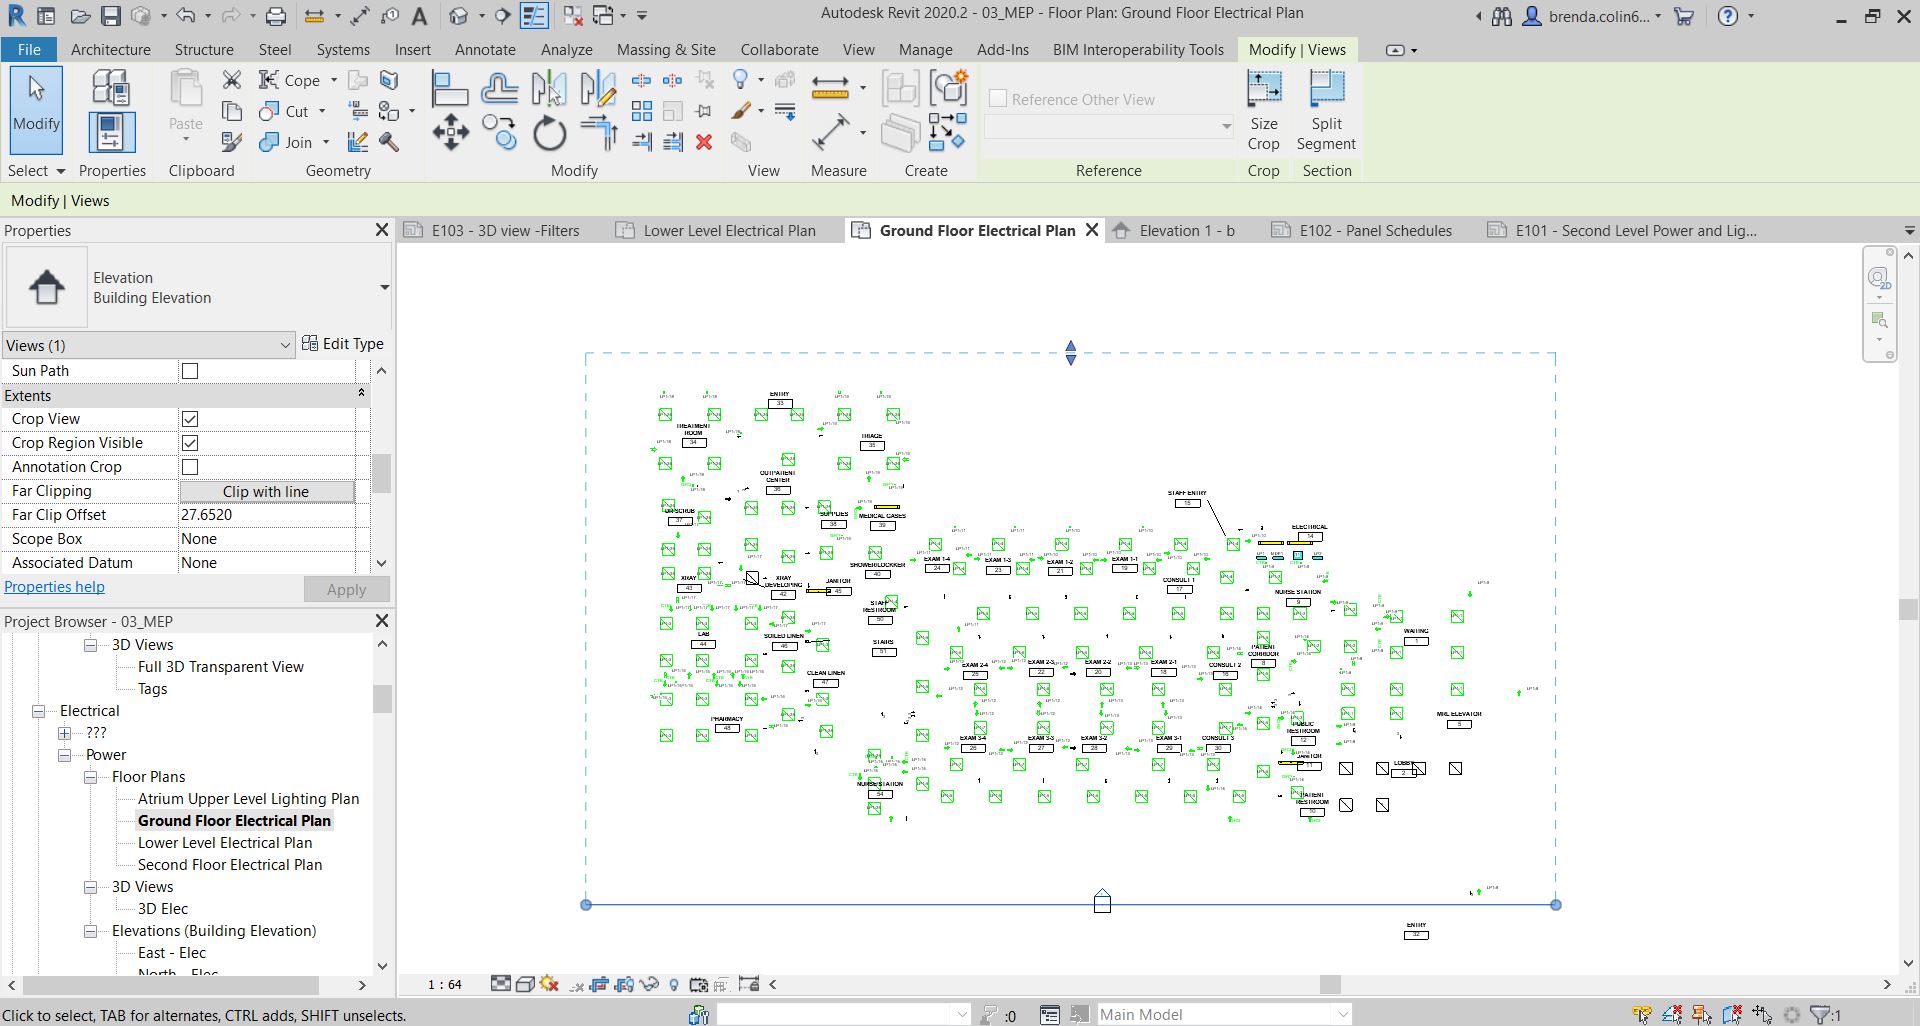The width and height of the screenshot is (1920, 1026).
Task: Open the Annotate ribbon tab
Action: 485,49
